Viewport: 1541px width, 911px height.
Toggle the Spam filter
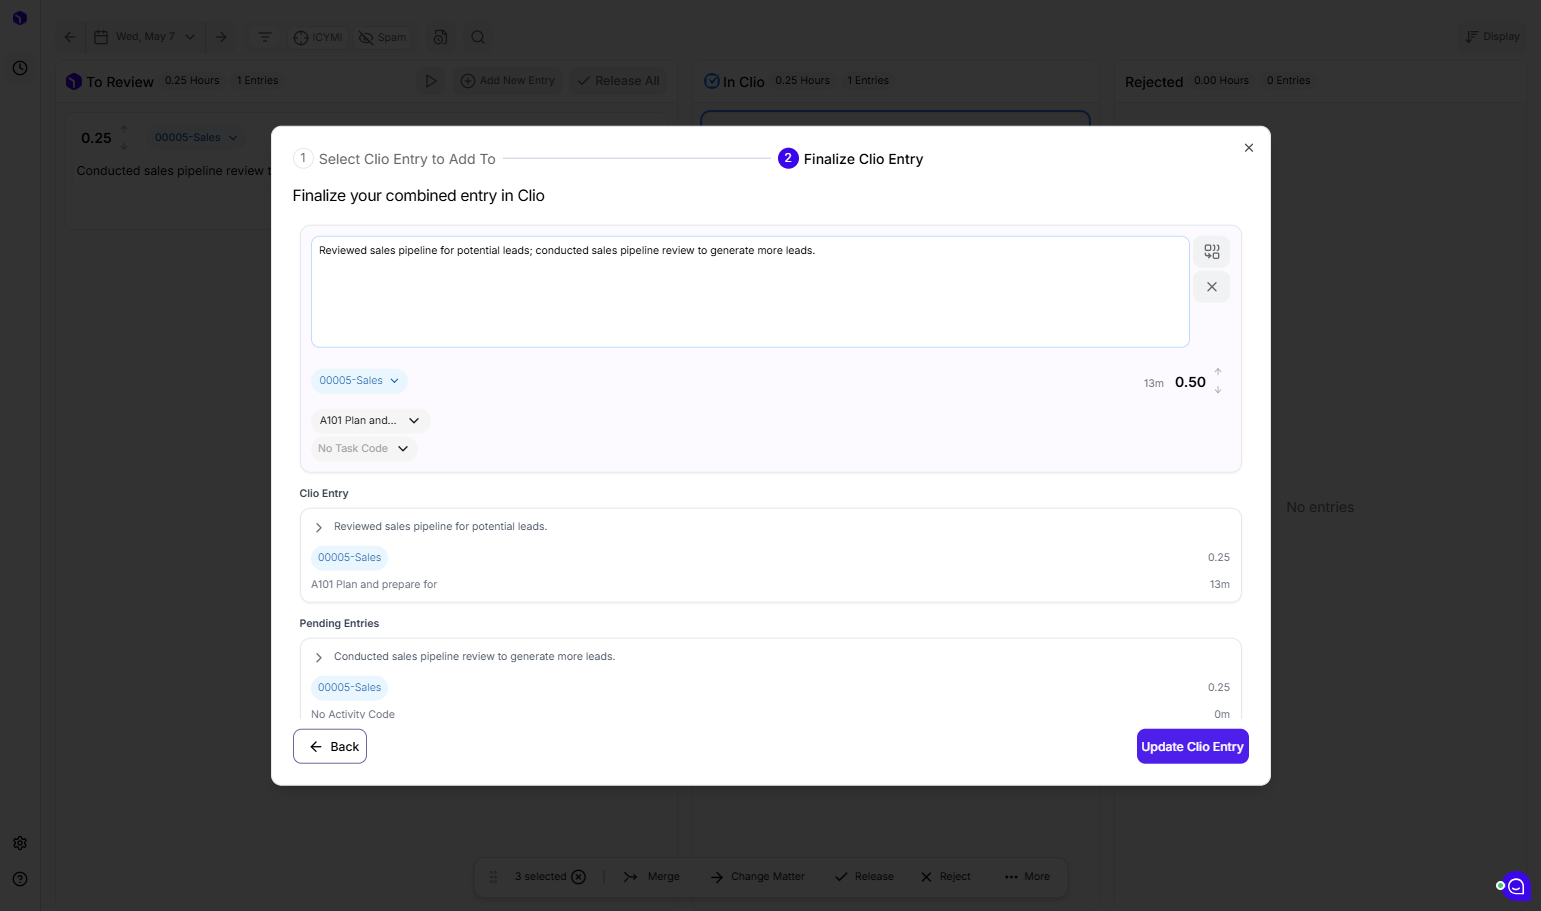tap(383, 37)
